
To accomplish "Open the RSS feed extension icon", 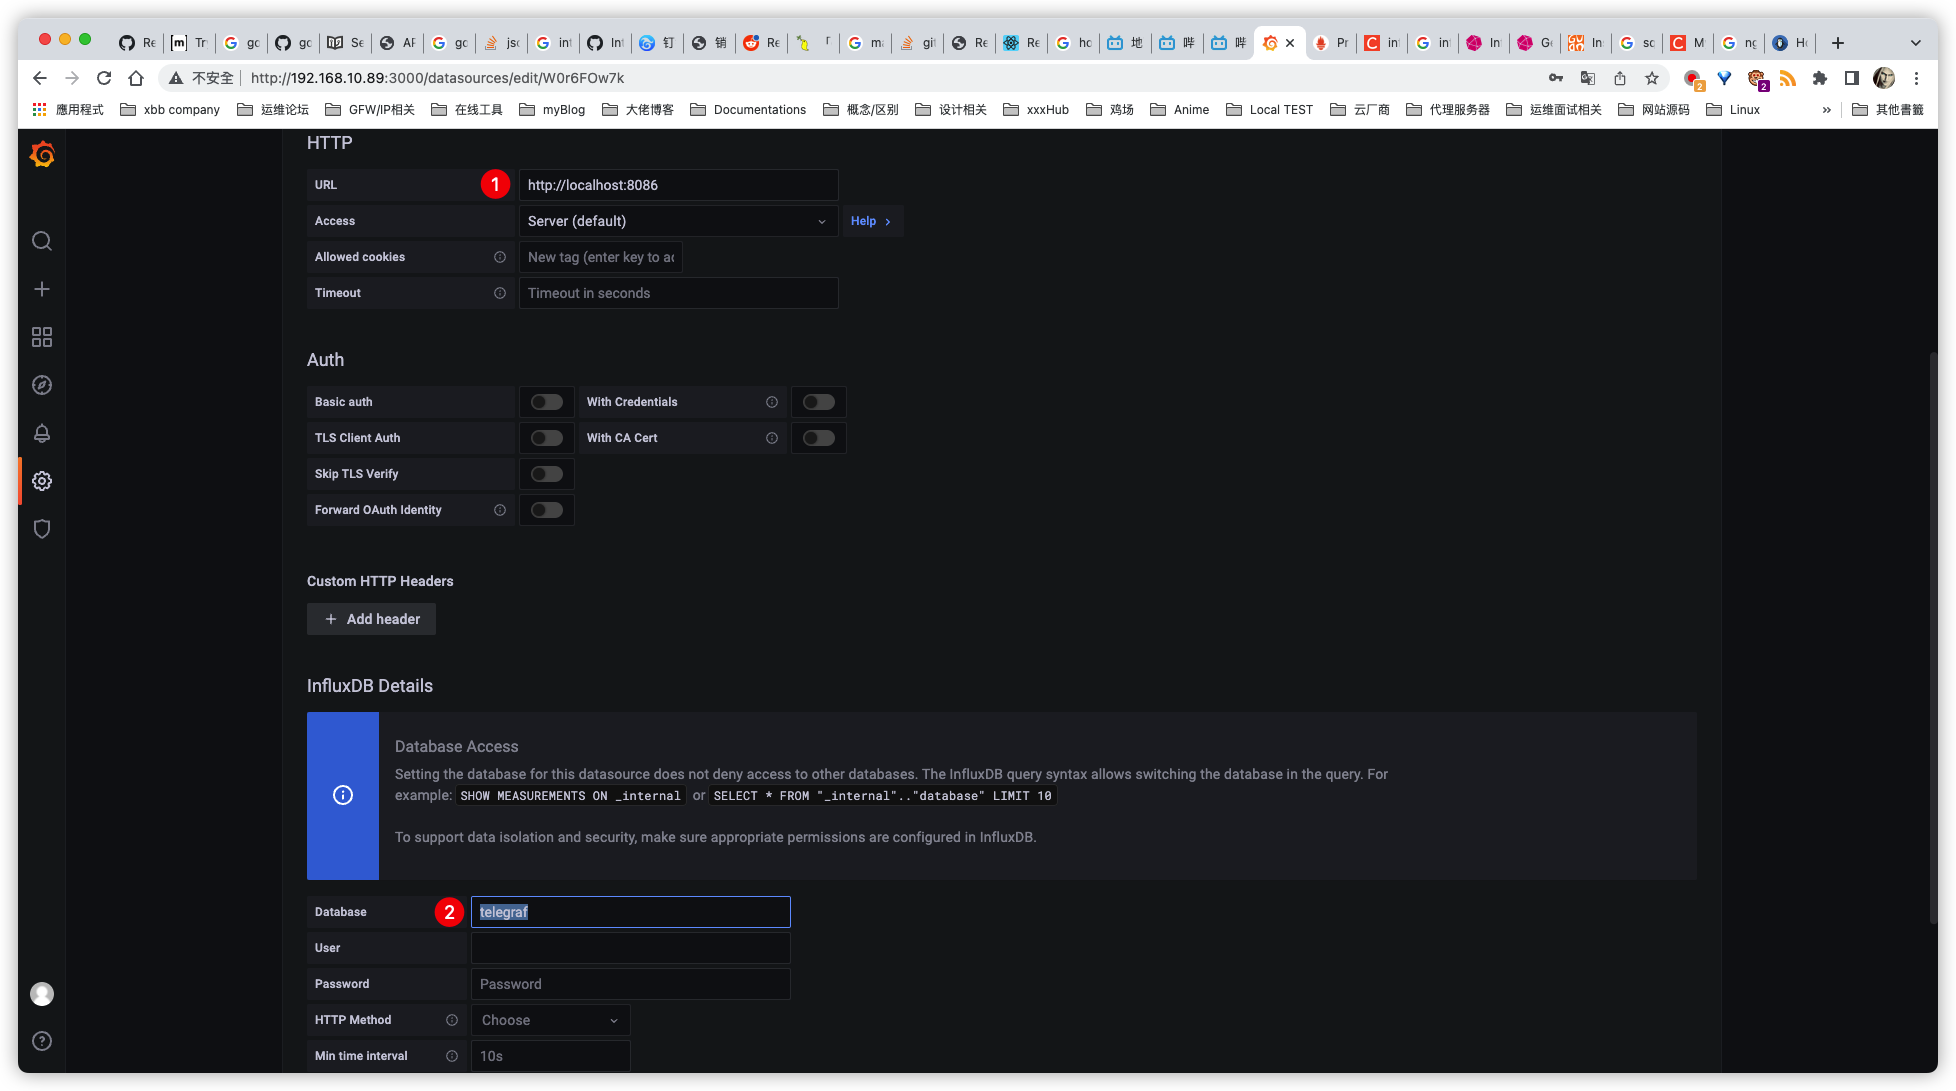I will [x=1788, y=78].
